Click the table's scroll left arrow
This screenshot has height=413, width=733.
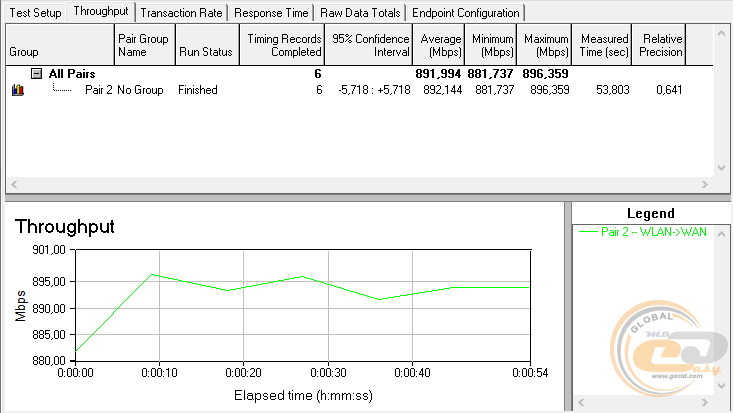point(14,184)
